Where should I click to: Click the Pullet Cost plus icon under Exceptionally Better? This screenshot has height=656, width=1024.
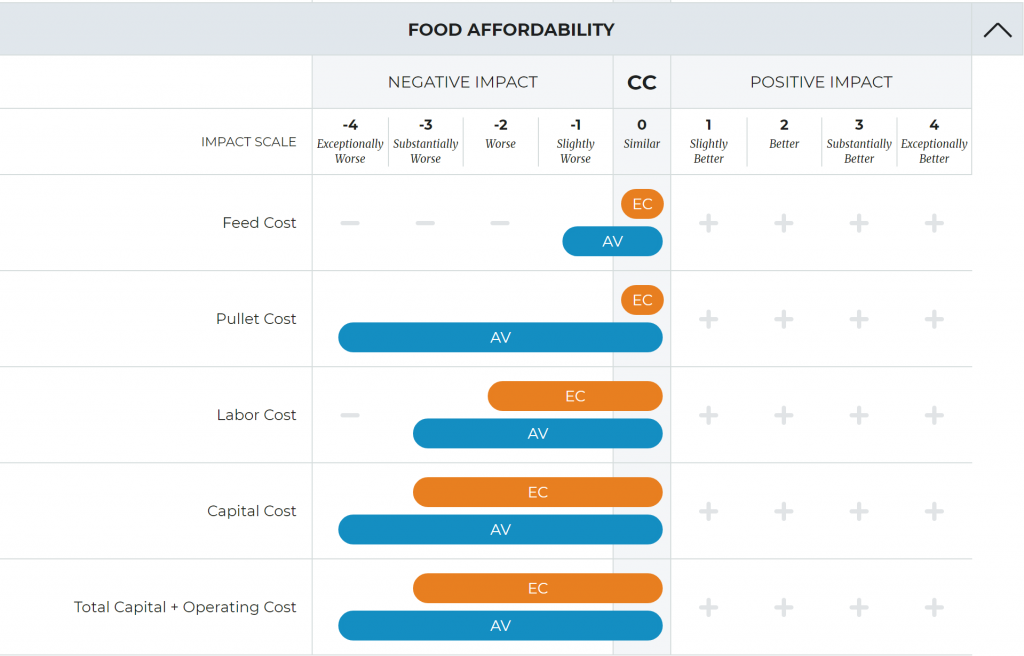934,319
